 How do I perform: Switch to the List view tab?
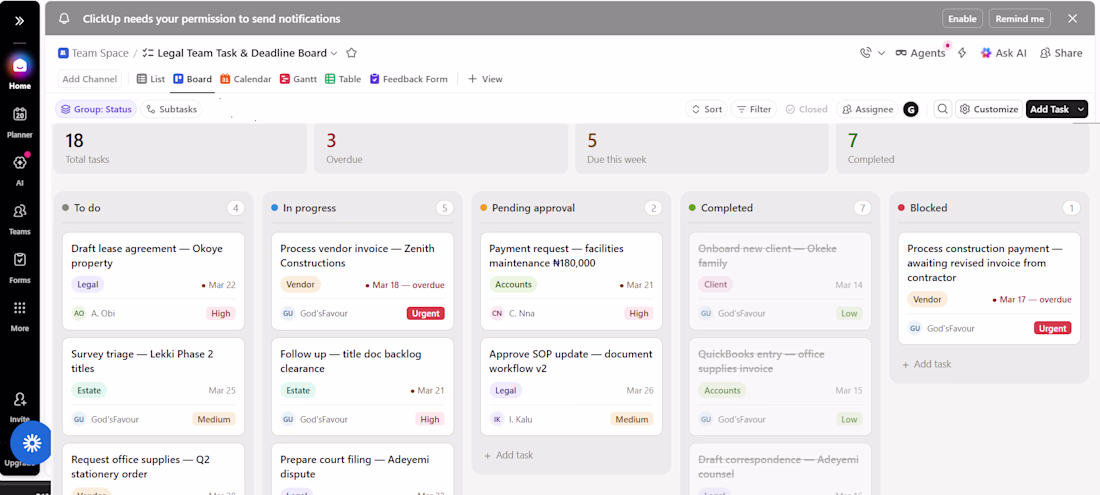[x=150, y=79]
